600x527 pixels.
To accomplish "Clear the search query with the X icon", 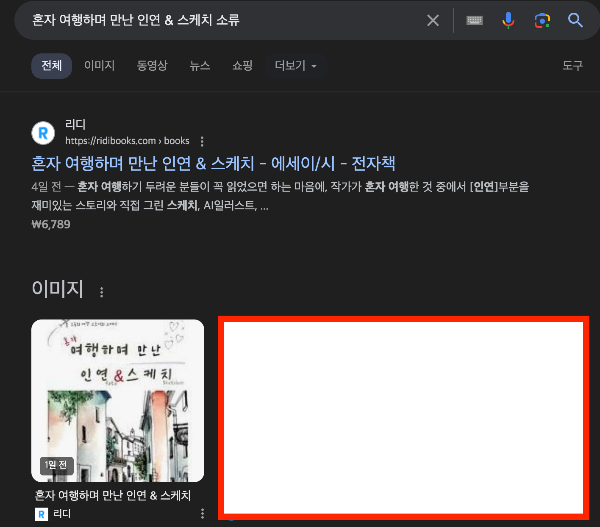I will click(433, 20).
